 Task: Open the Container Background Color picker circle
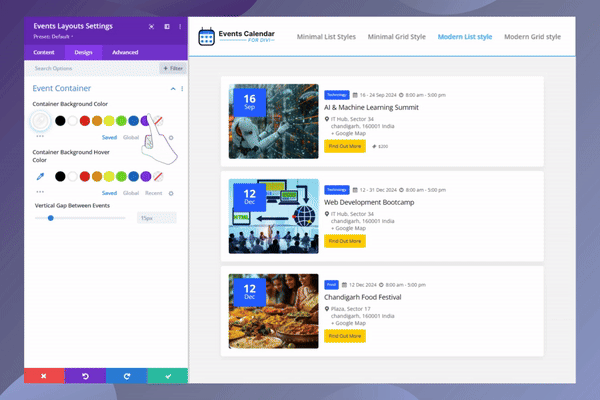point(40,121)
